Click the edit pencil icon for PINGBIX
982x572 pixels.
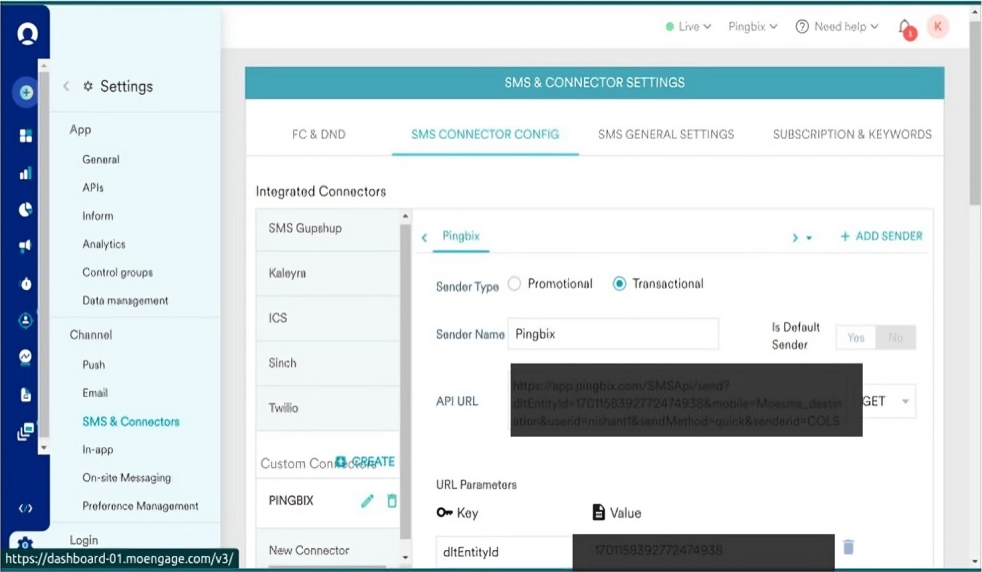(x=367, y=500)
